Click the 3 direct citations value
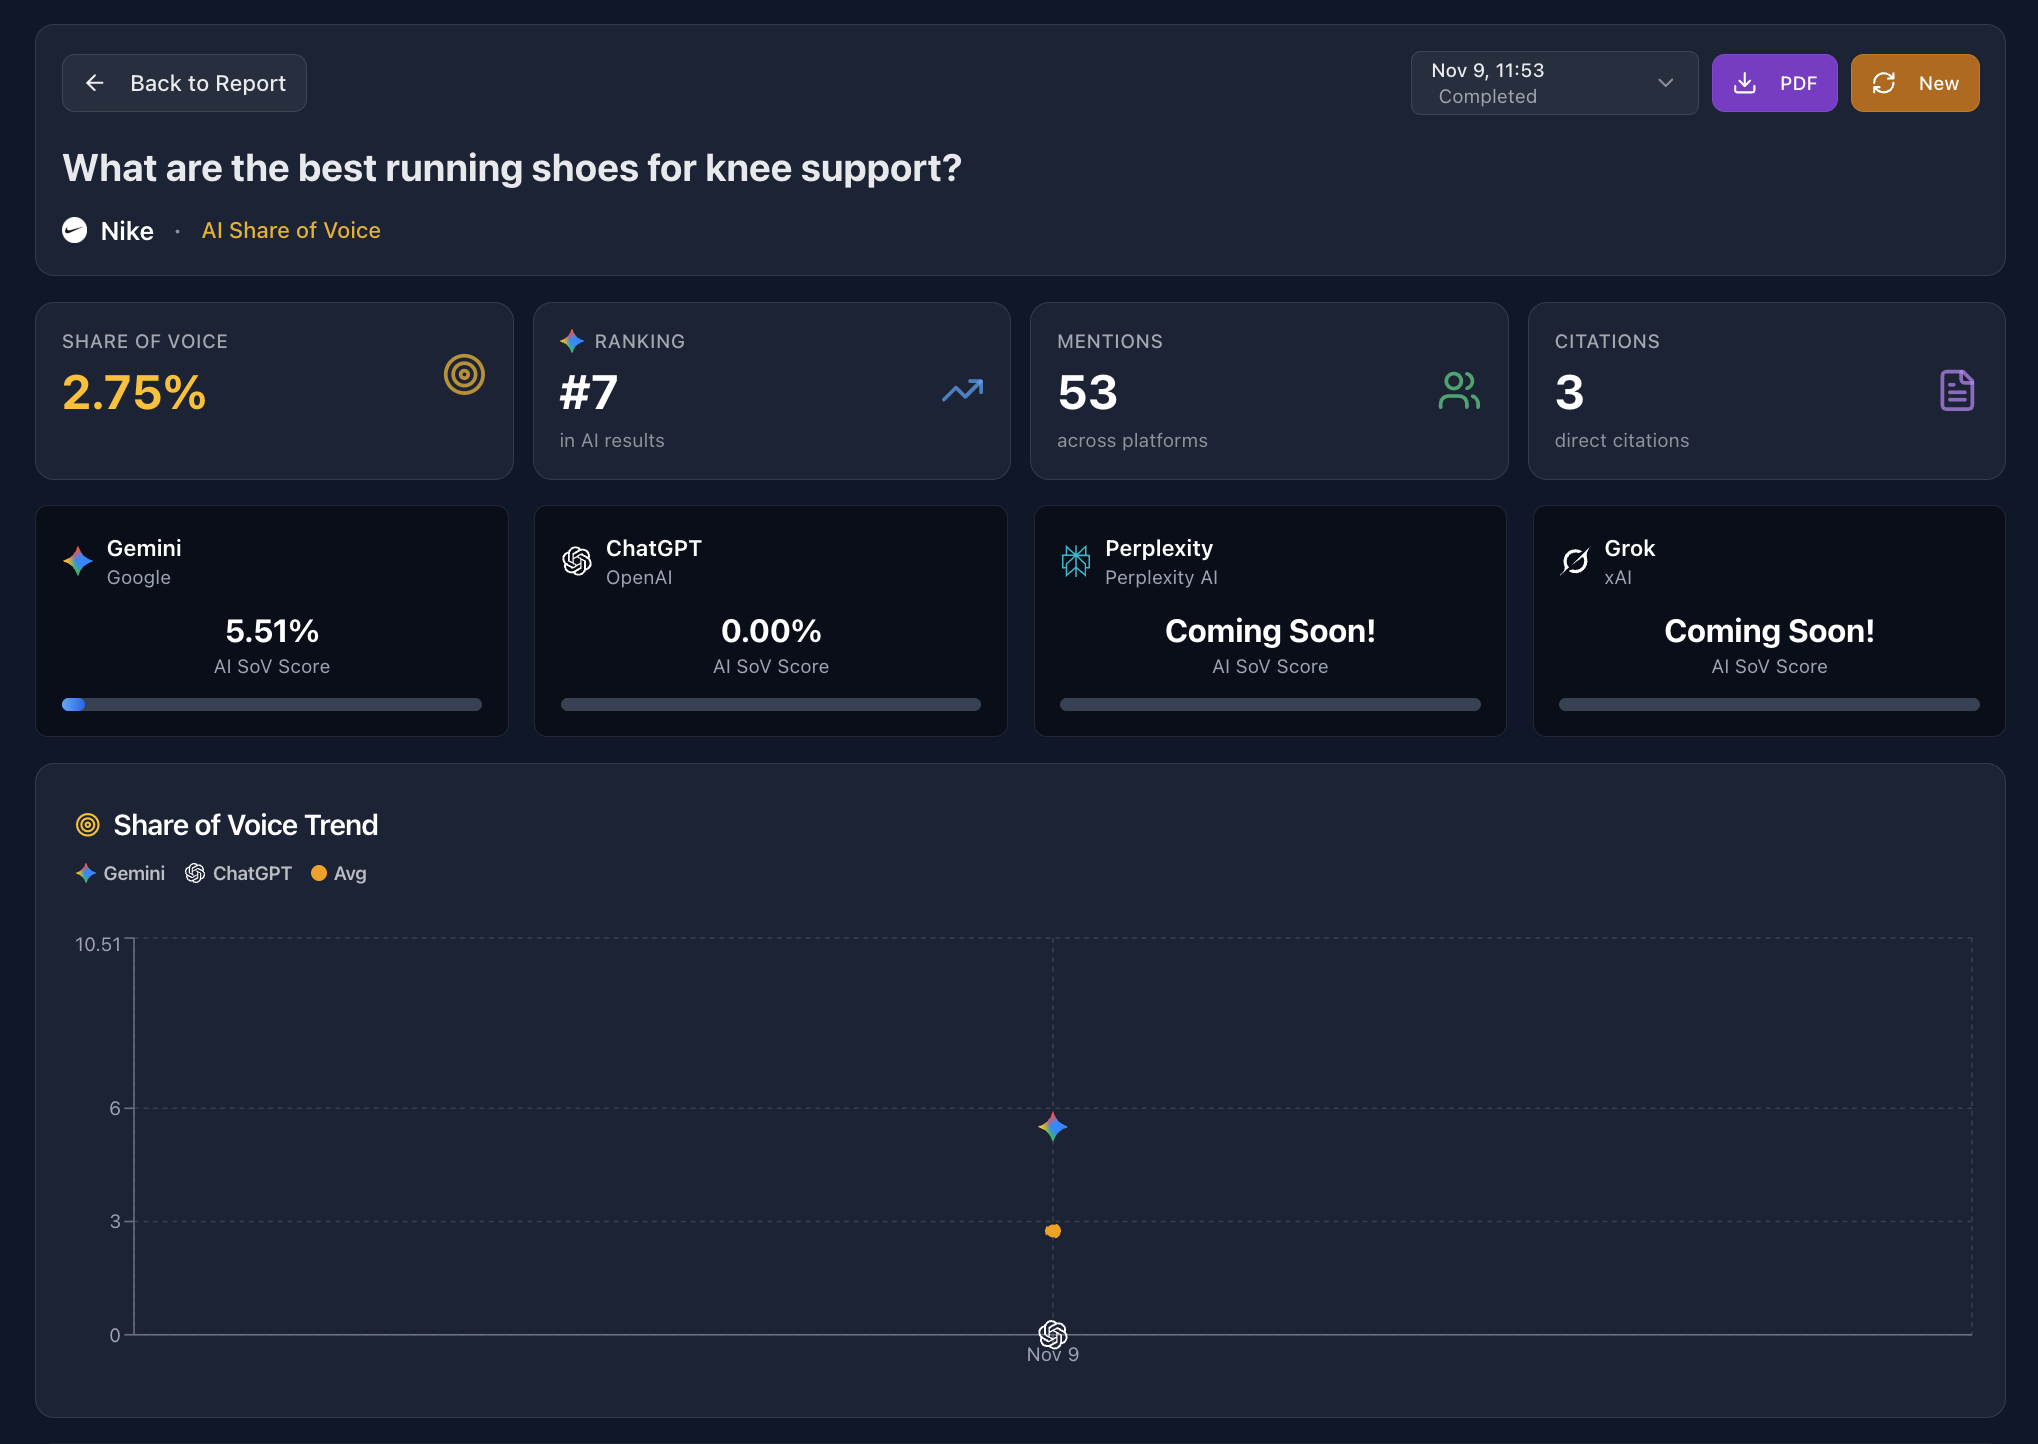The width and height of the screenshot is (2038, 1444). (1570, 392)
